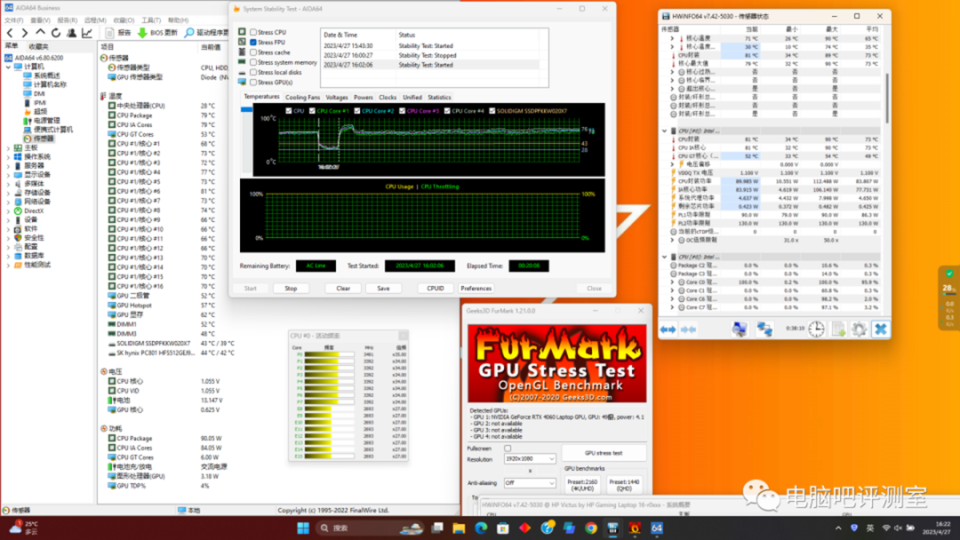The width and height of the screenshot is (960, 540).
Task: Expand the Core C0 row in HWiNFO
Action: click(672, 282)
